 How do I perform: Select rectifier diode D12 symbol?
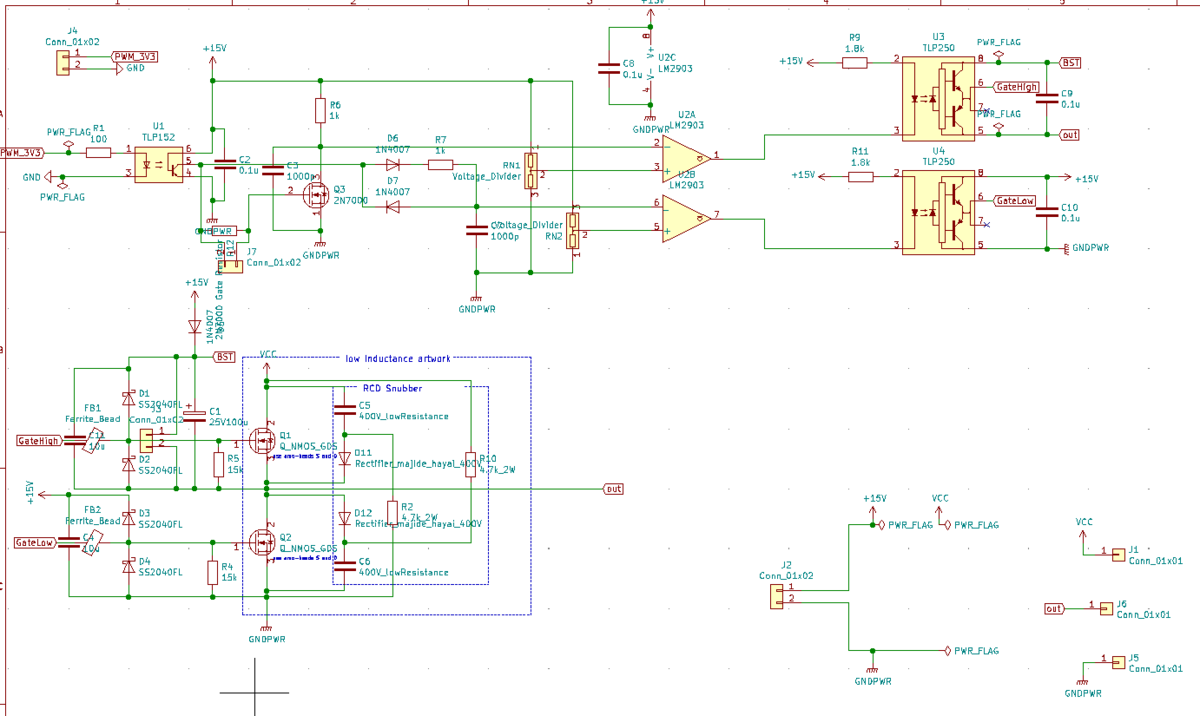[343, 518]
